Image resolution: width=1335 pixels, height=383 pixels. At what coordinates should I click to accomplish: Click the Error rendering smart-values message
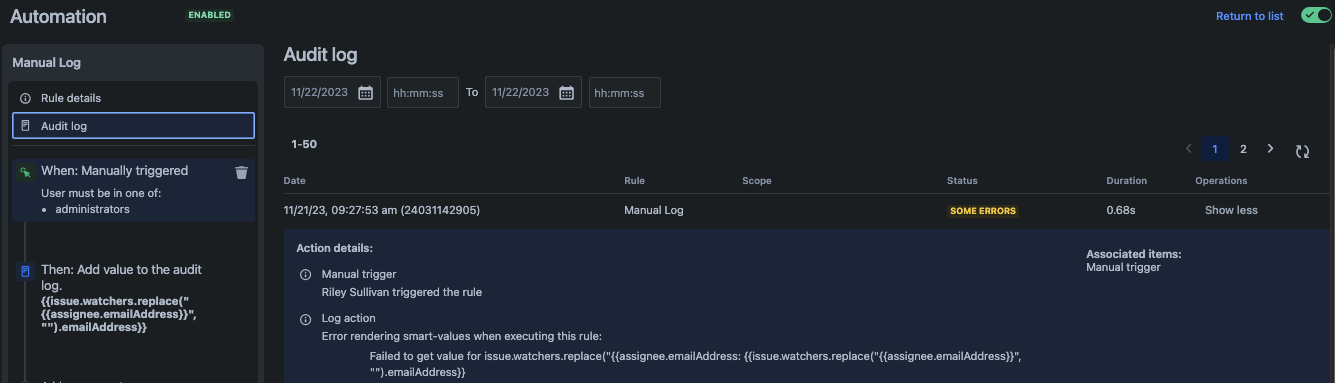point(462,336)
